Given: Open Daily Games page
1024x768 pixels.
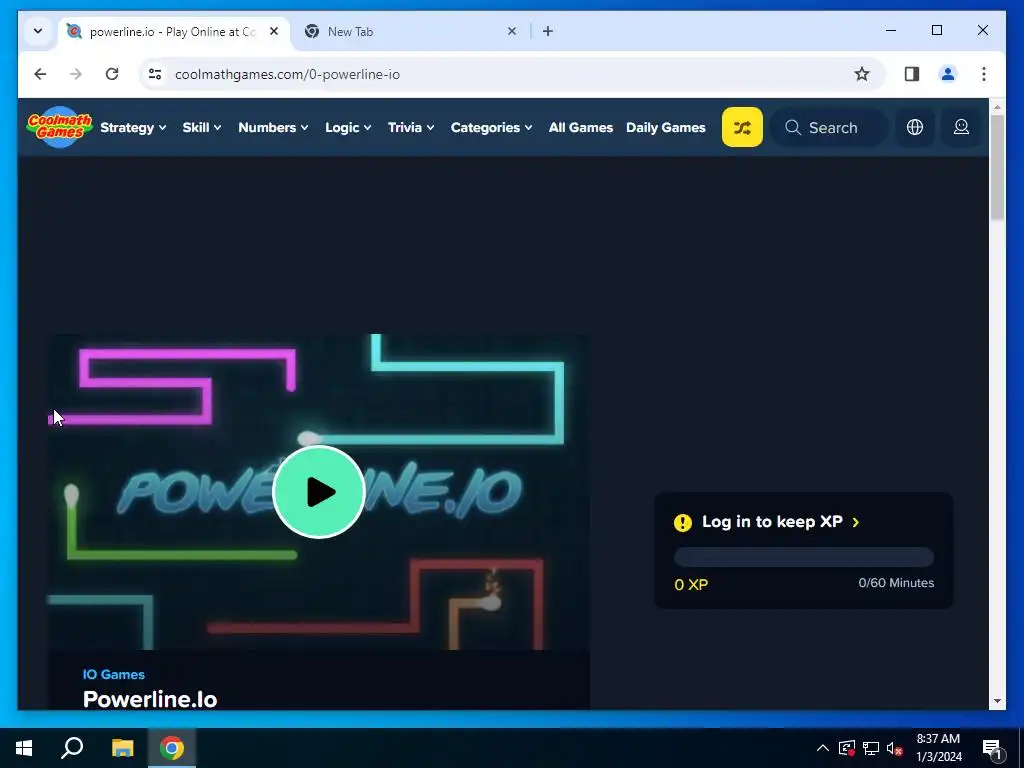Looking at the screenshot, I should (665, 127).
